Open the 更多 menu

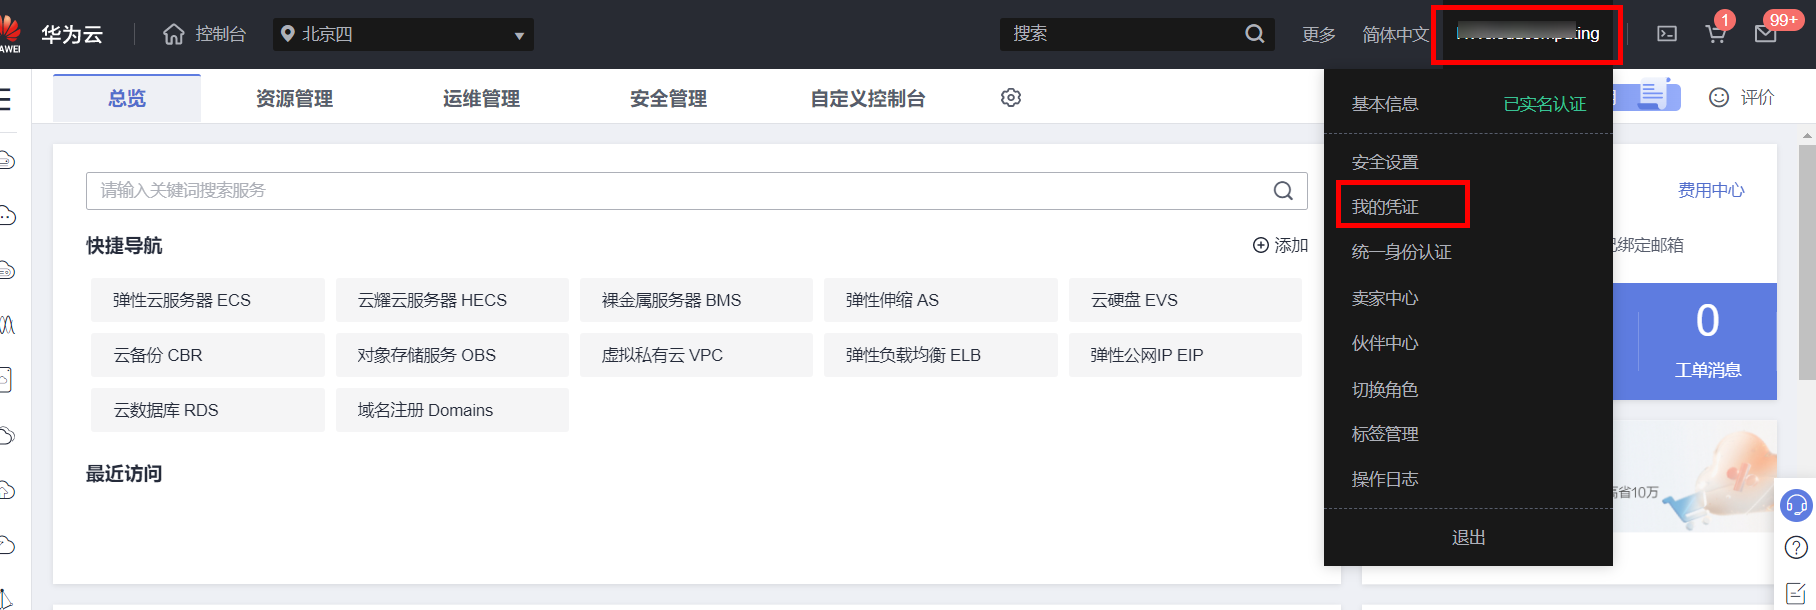(1318, 34)
